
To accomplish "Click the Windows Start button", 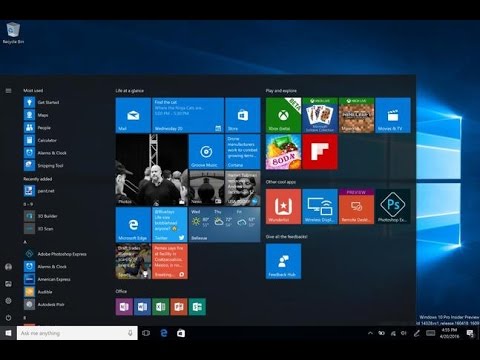I will point(8,333).
